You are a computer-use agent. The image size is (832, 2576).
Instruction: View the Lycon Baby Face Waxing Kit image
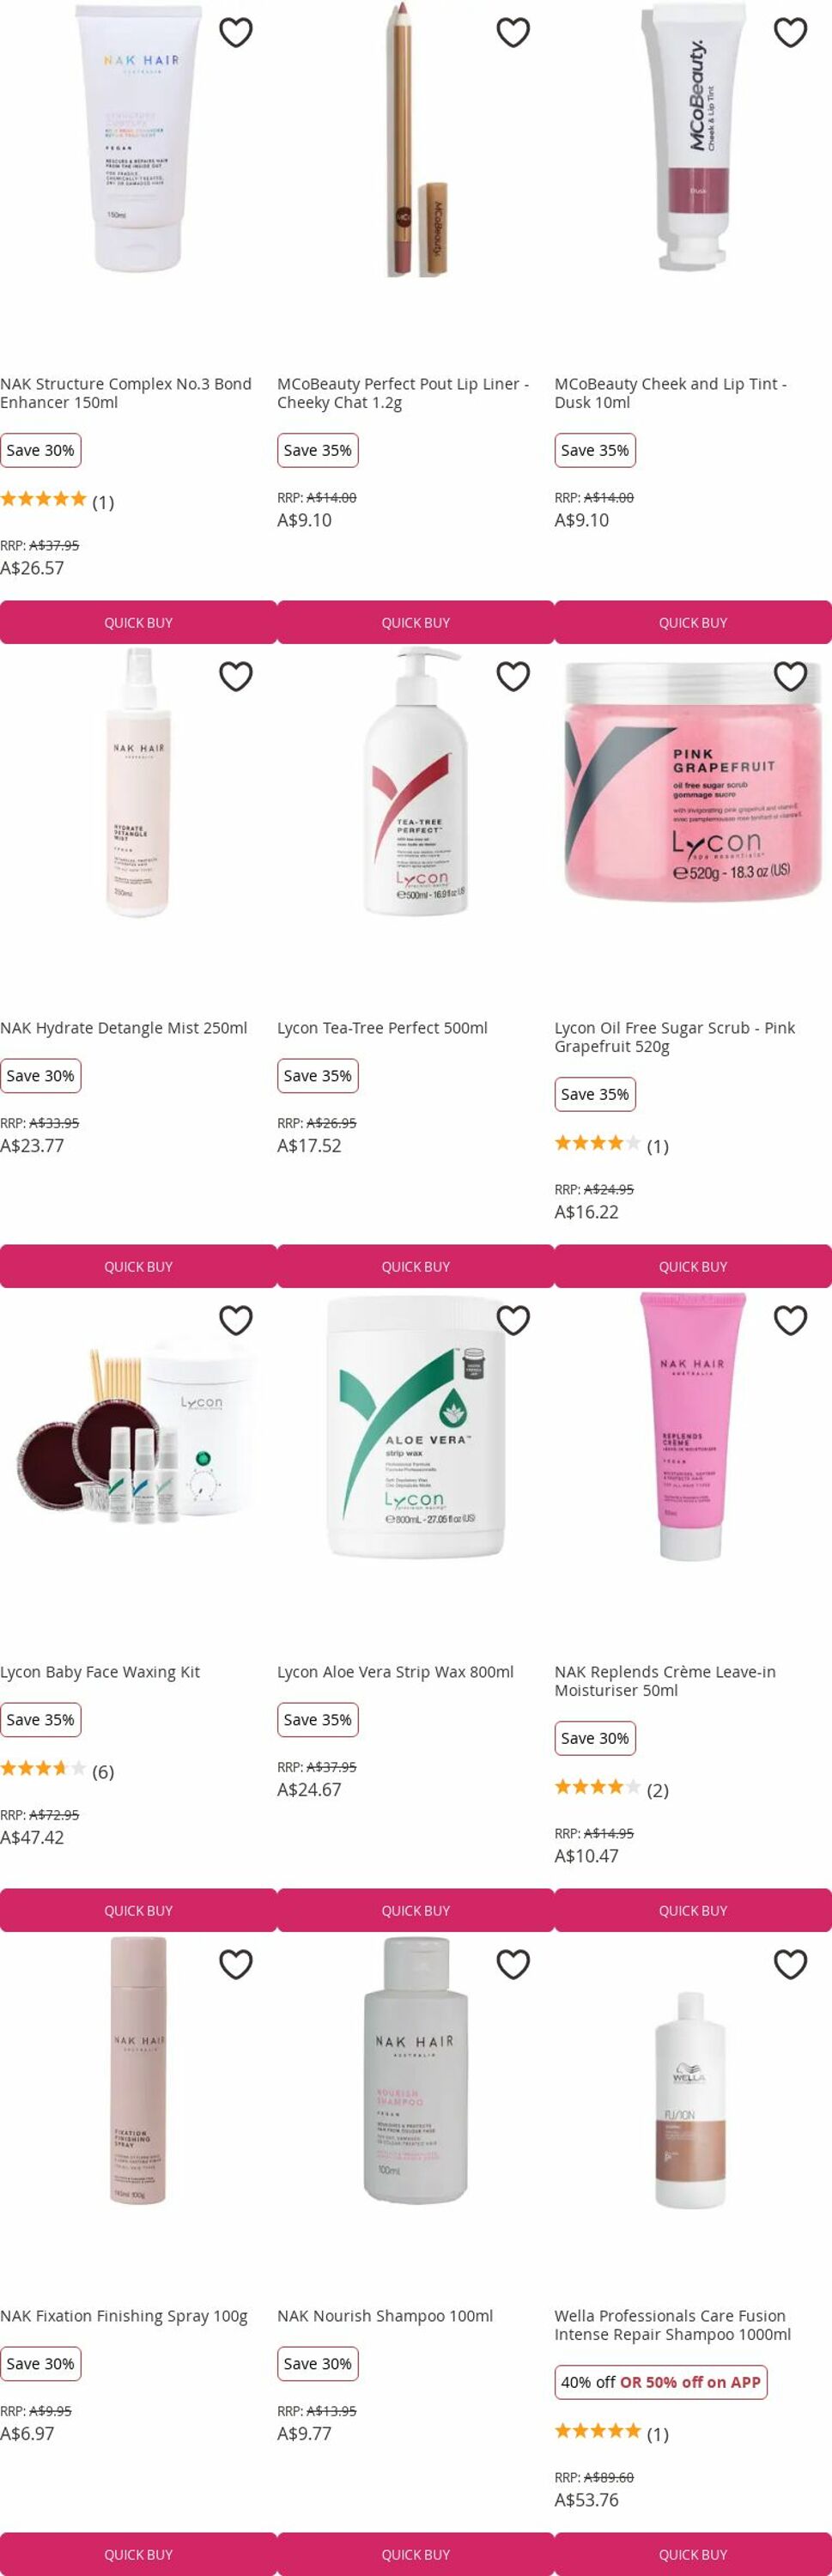138,1430
